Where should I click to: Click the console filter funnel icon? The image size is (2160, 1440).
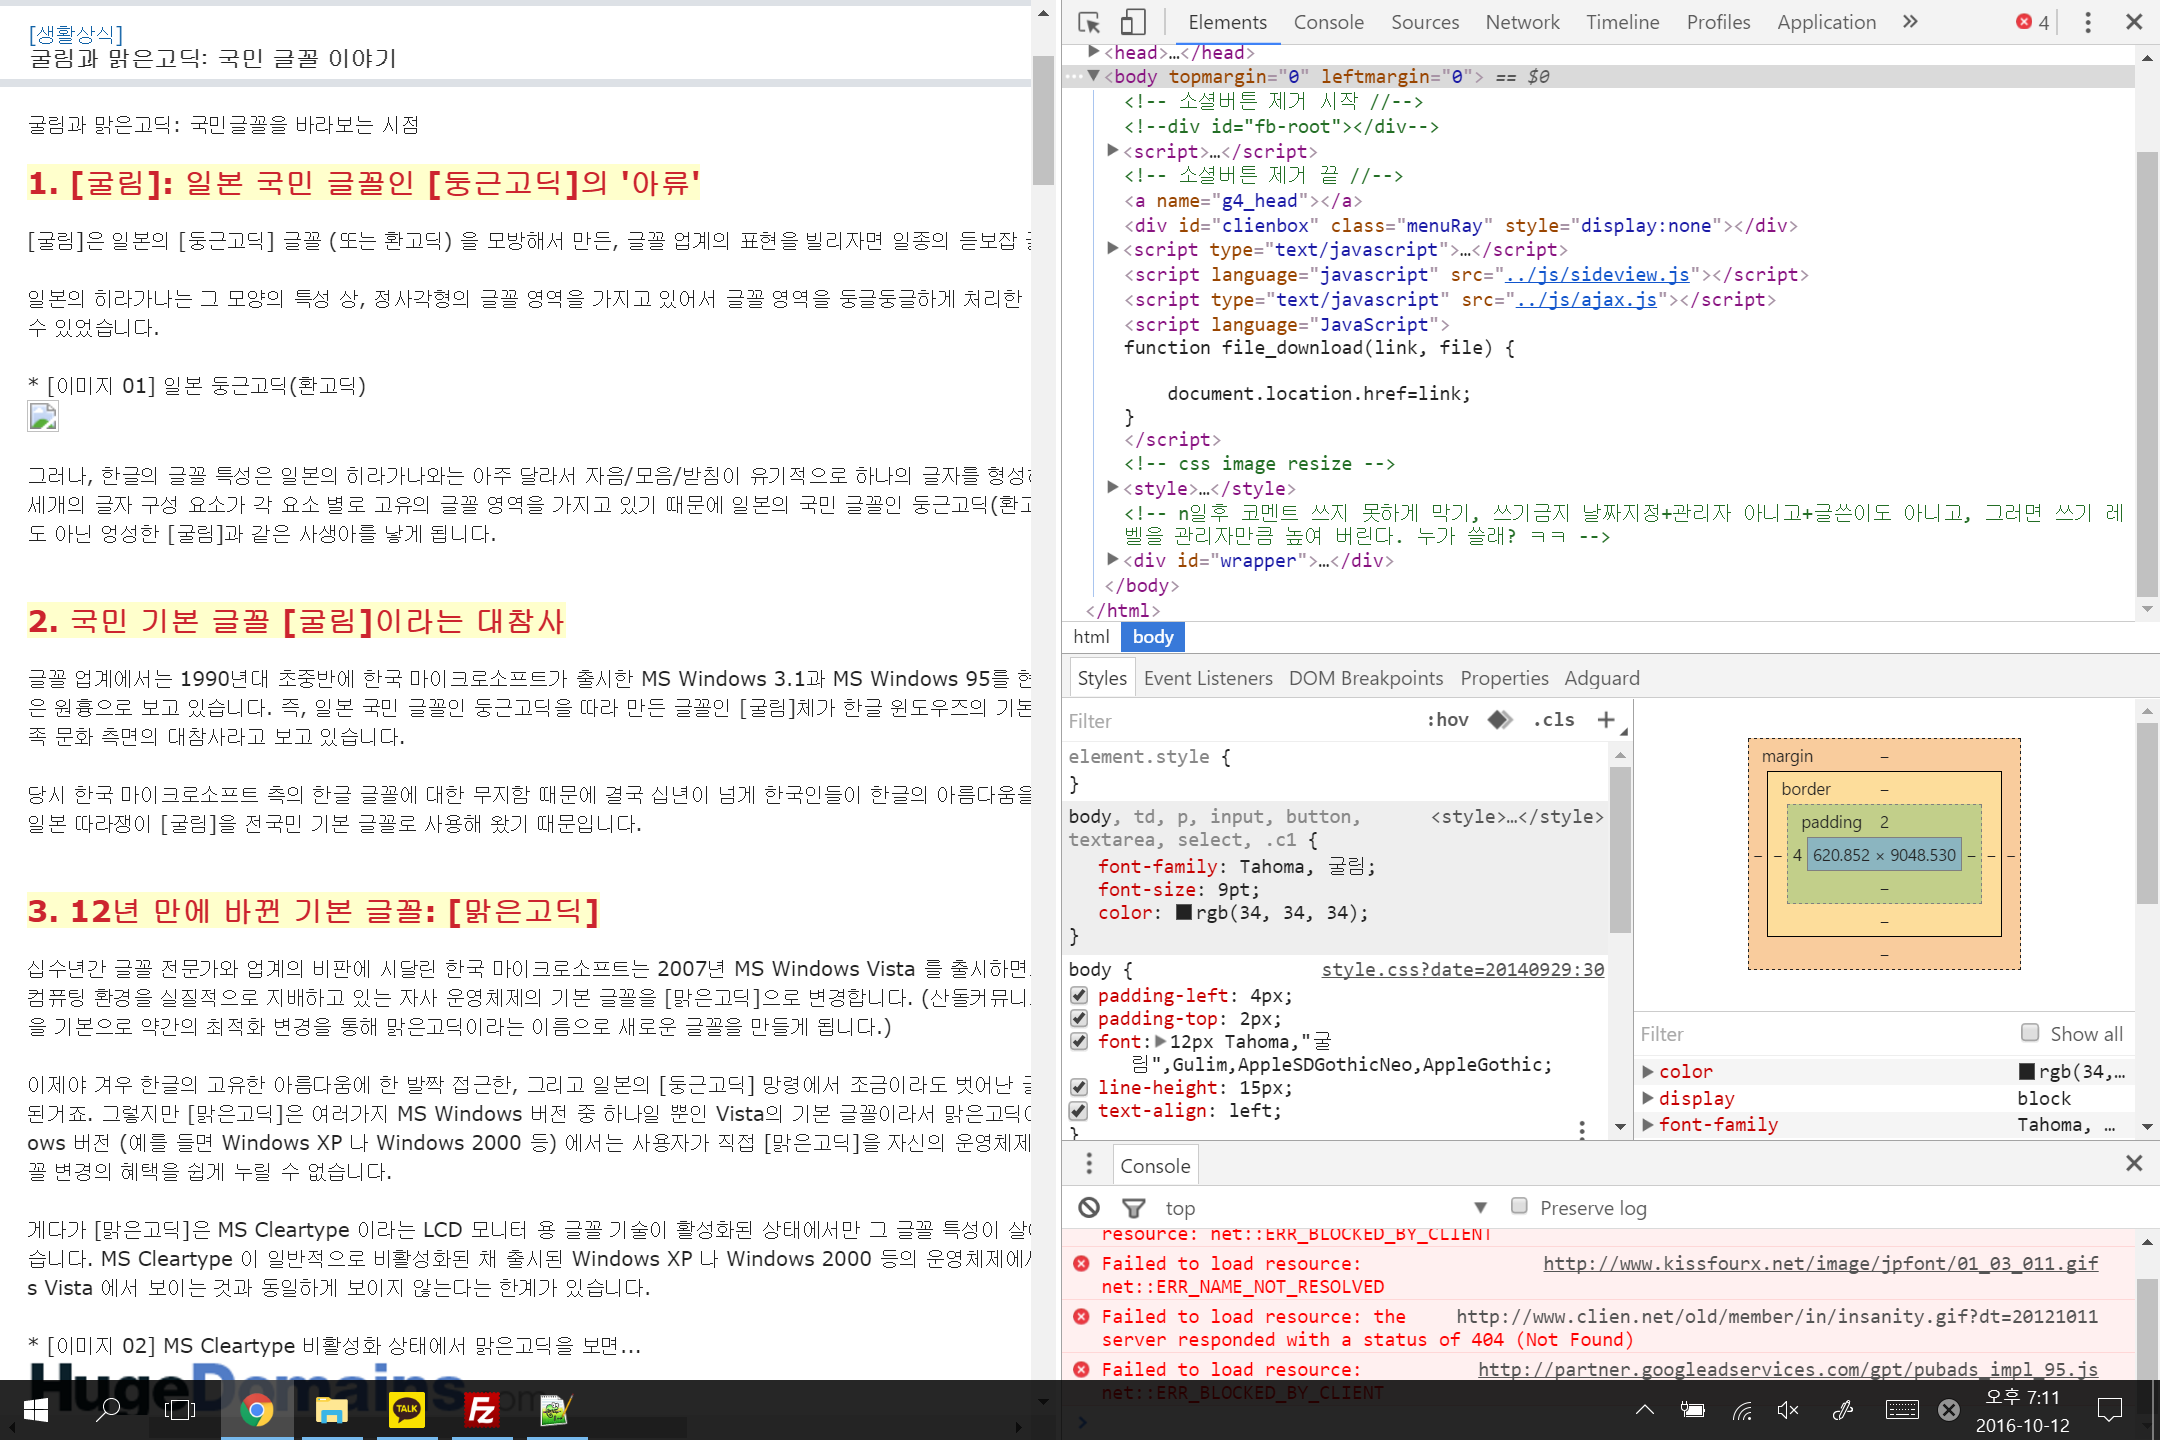pyautogui.click(x=1133, y=1208)
